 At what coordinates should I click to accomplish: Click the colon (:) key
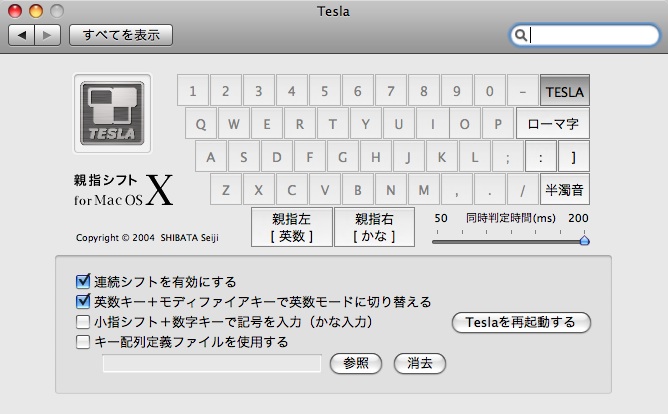click(x=541, y=157)
